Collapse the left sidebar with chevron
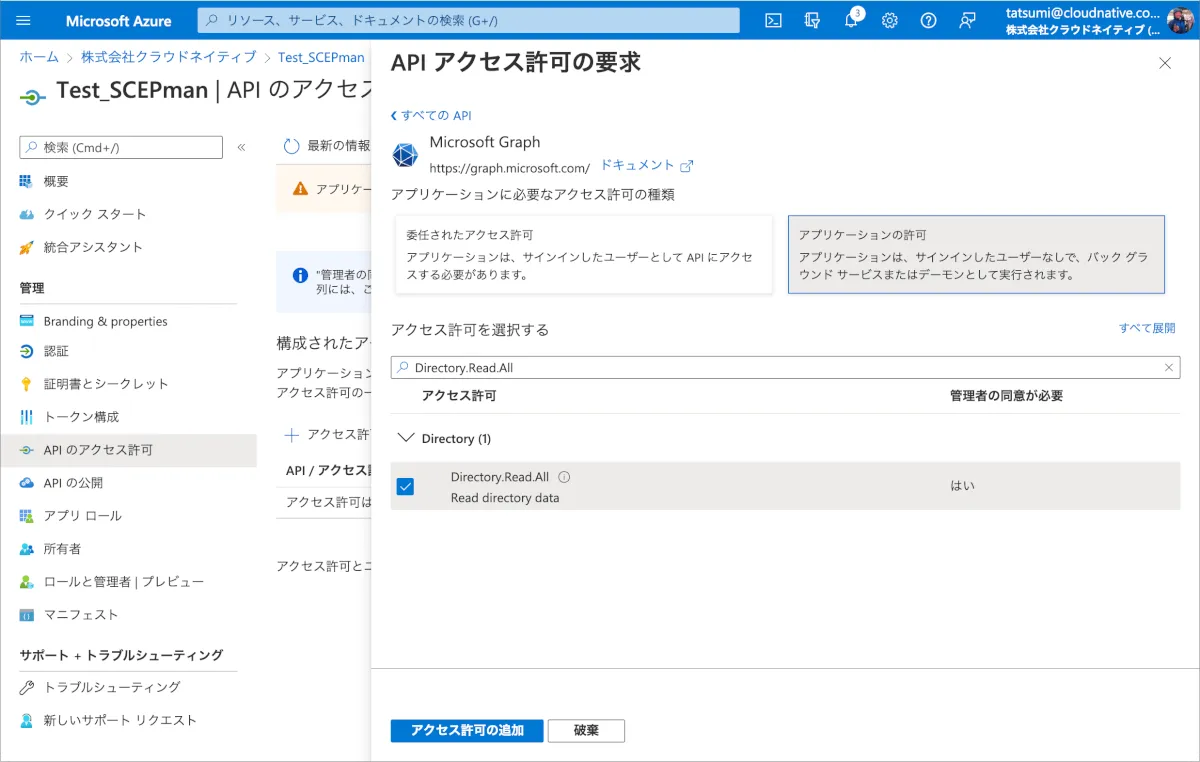 [x=241, y=148]
